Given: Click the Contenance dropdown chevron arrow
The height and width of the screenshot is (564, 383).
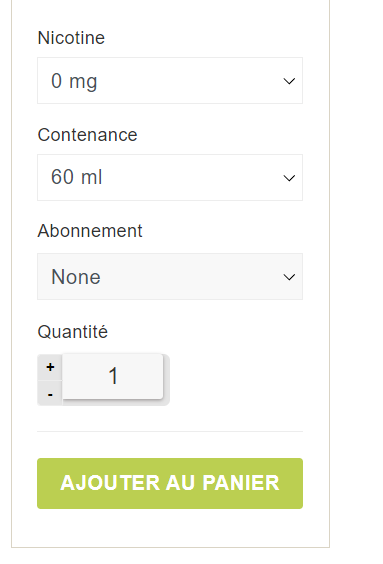Looking at the screenshot, I should pyautogui.click(x=289, y=178).
